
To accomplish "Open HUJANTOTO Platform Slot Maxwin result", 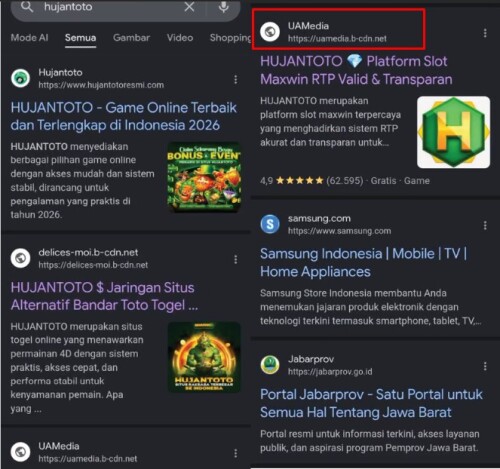I will coord(356,70).
